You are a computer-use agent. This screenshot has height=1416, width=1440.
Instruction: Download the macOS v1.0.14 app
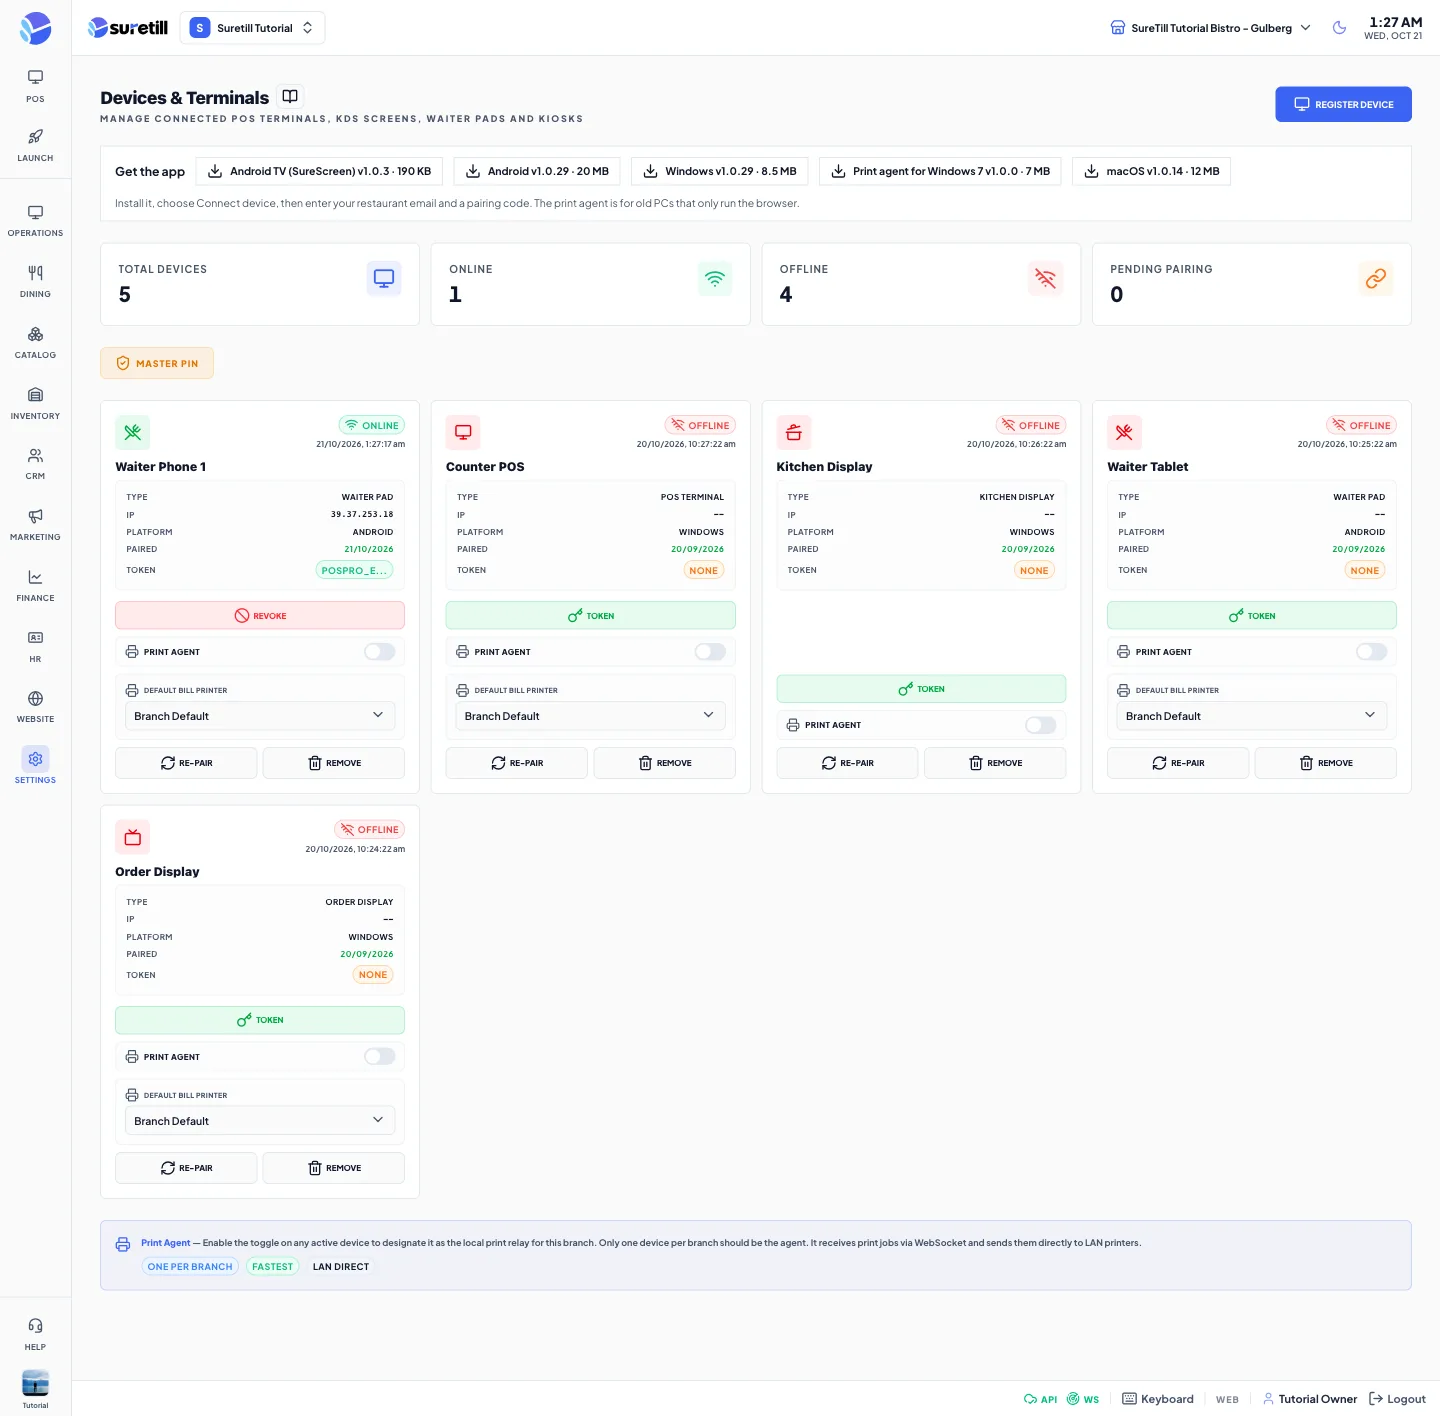pos(1151,171)
